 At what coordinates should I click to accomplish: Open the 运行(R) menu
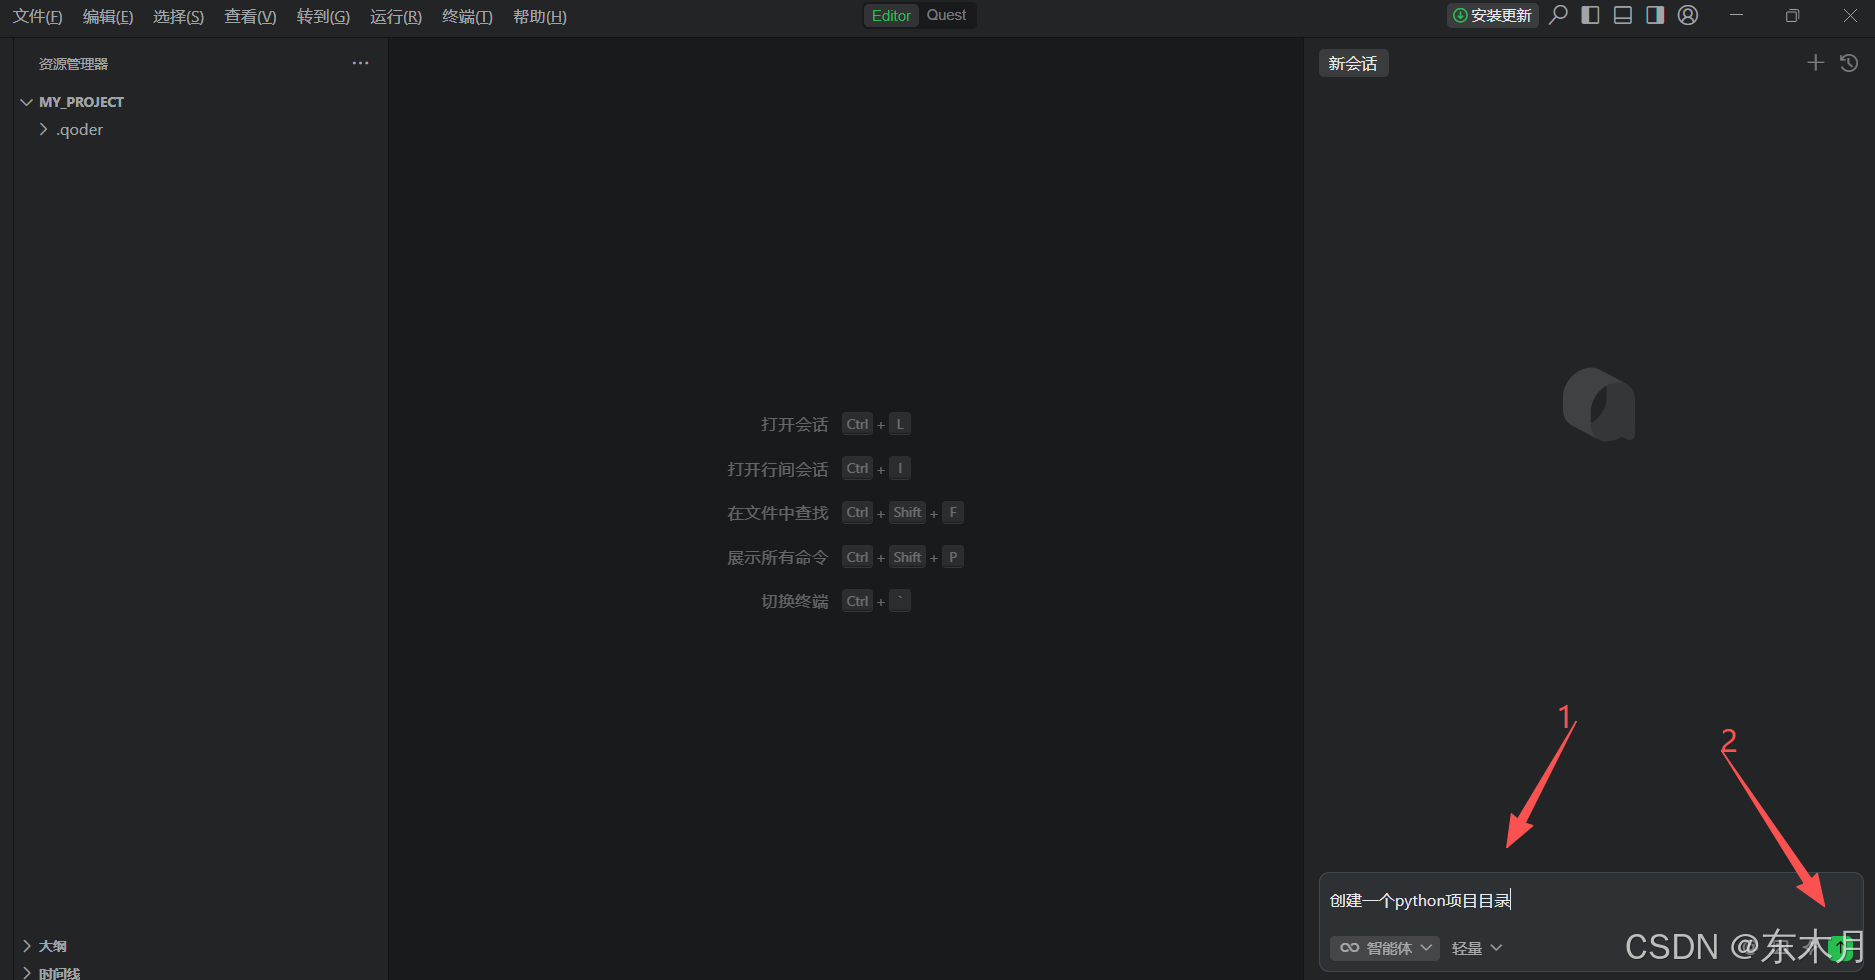[396, 17]
